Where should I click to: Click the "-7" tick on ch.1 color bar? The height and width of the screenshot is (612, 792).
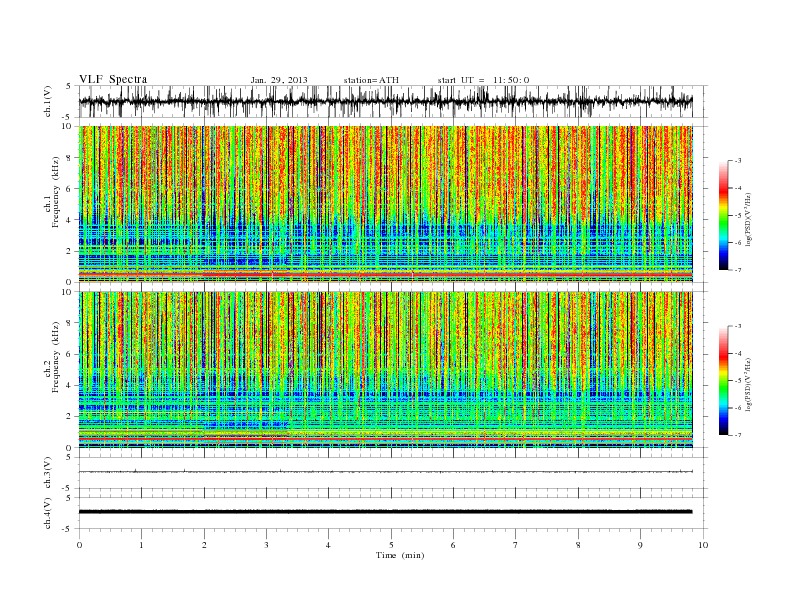point(738,270)
